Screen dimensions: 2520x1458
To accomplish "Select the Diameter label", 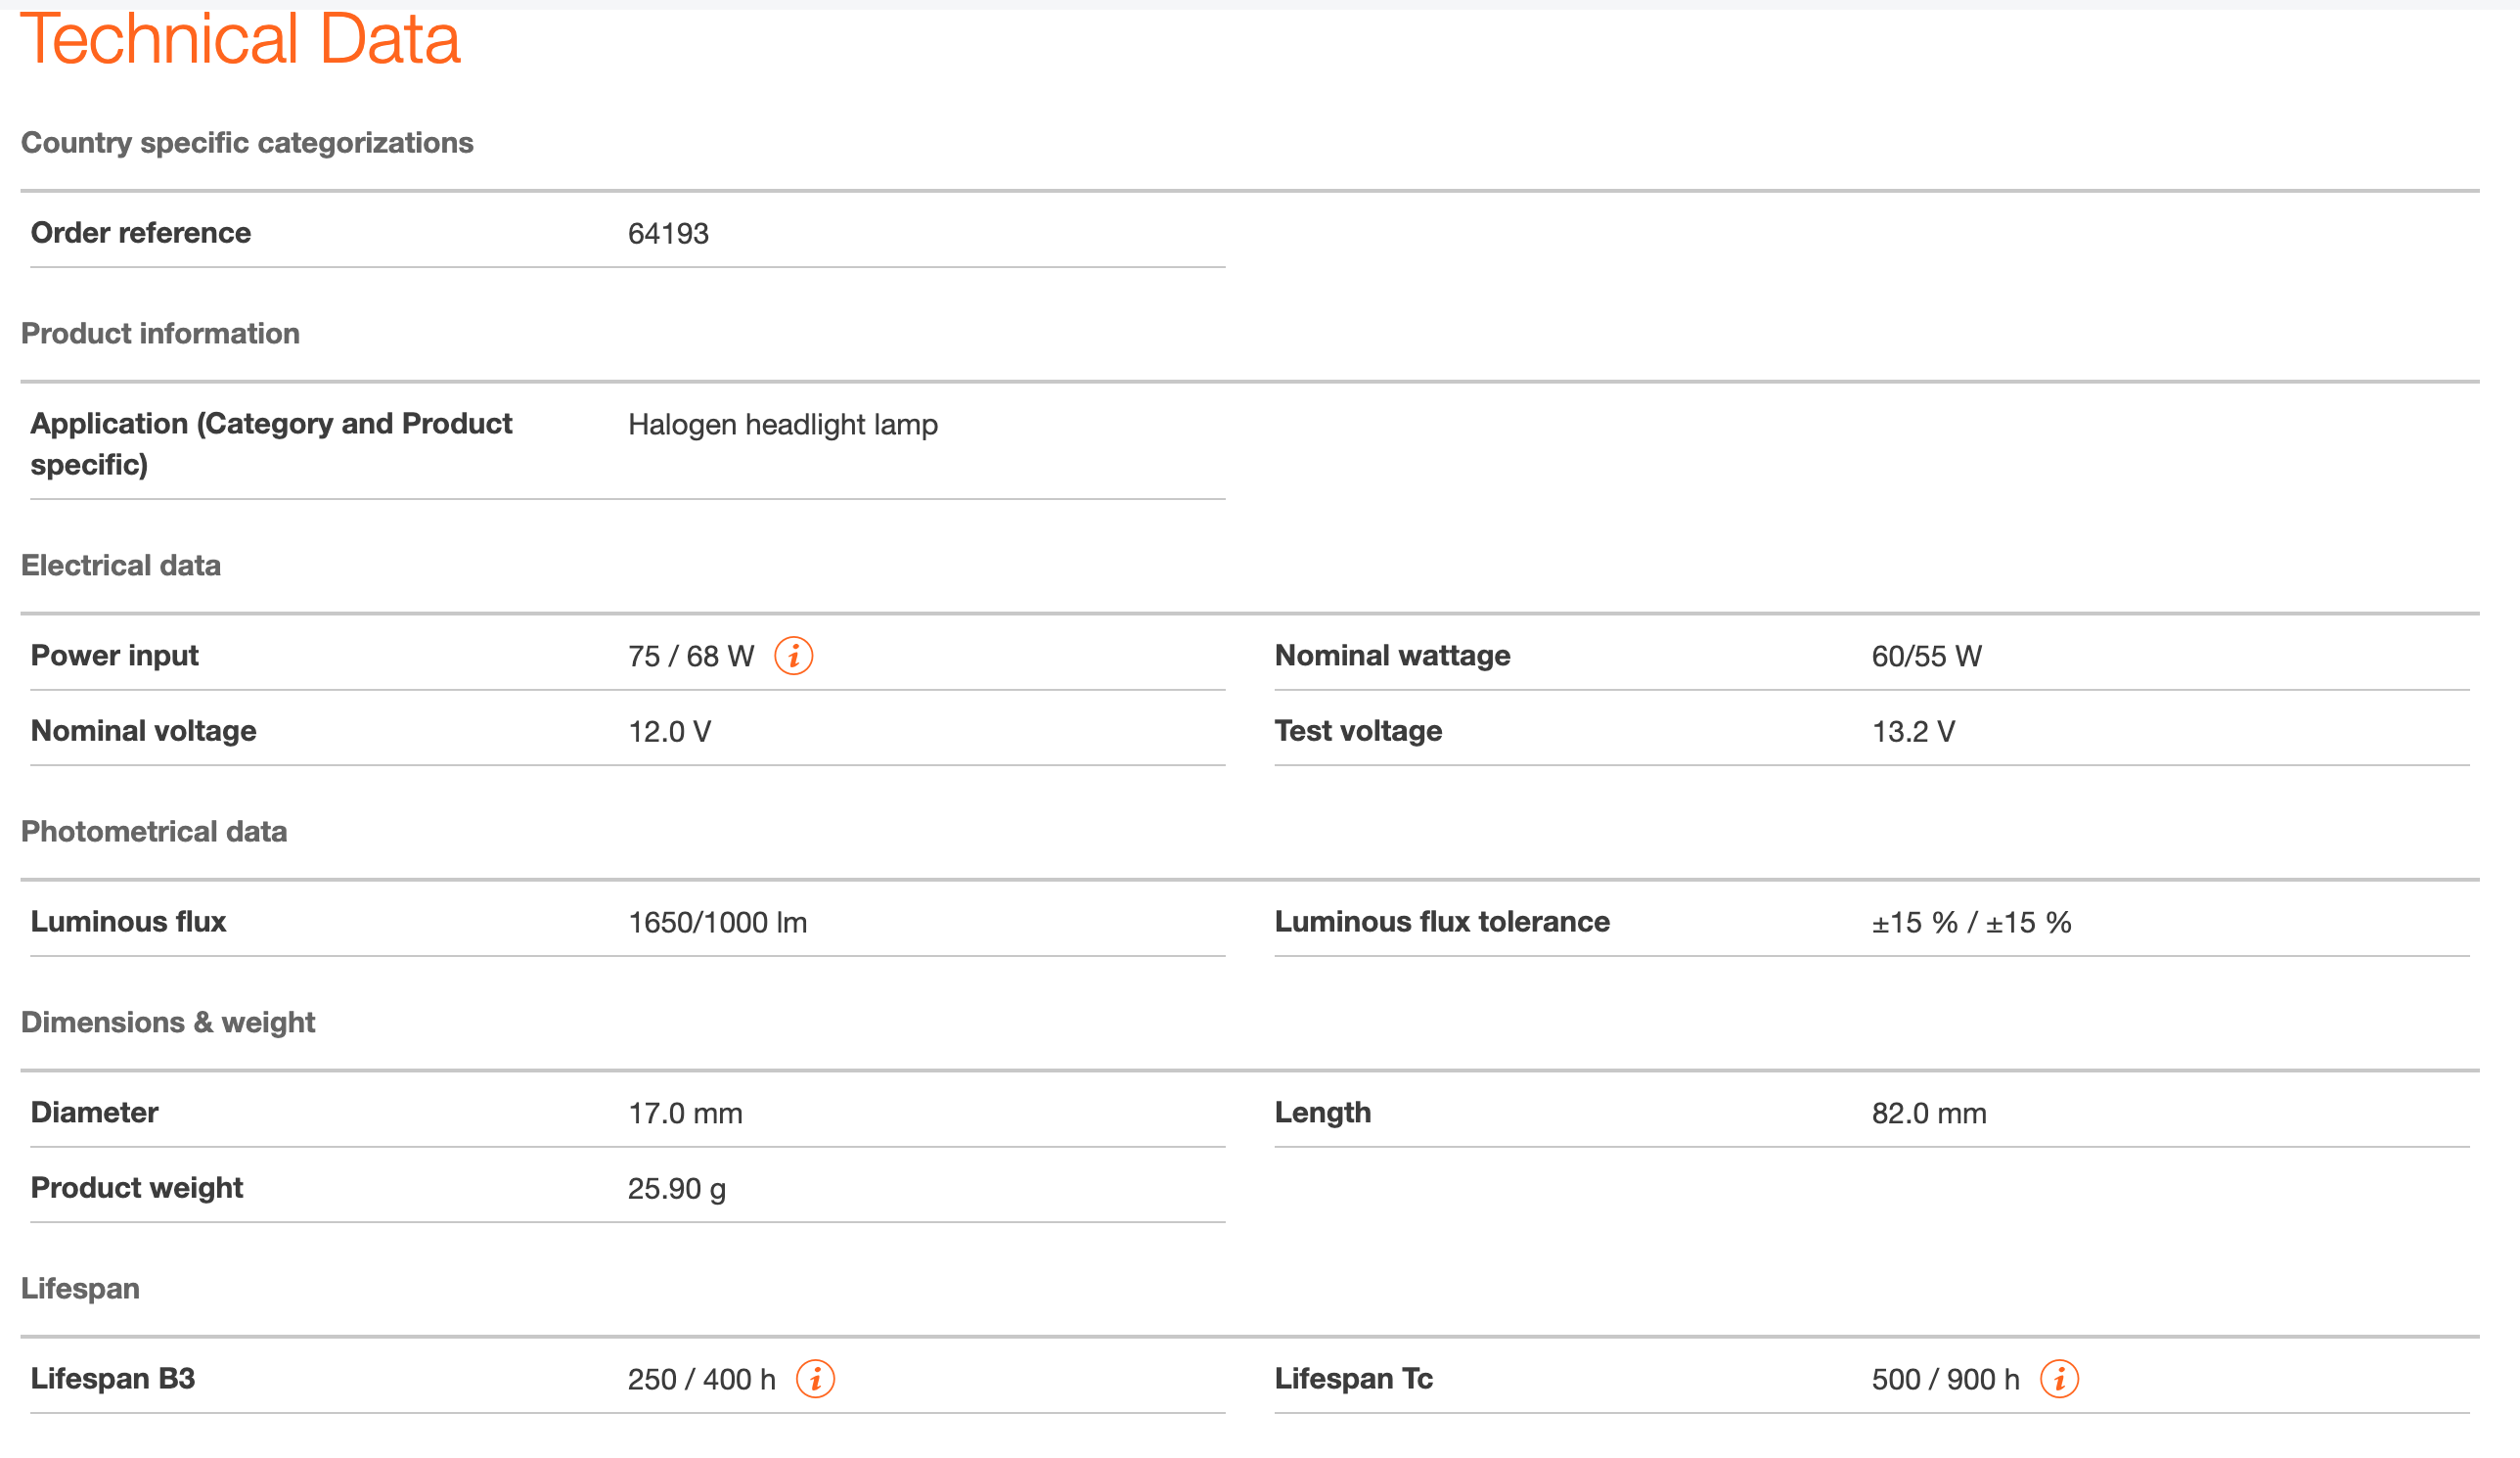I will [95, 1112].
